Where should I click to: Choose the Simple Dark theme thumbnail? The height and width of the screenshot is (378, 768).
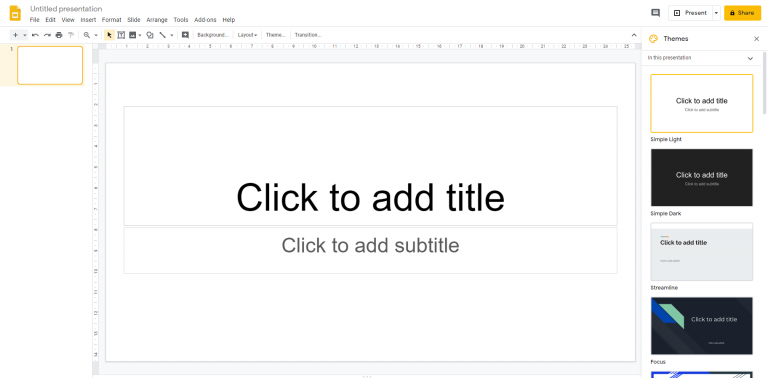(x=701, y=177)
